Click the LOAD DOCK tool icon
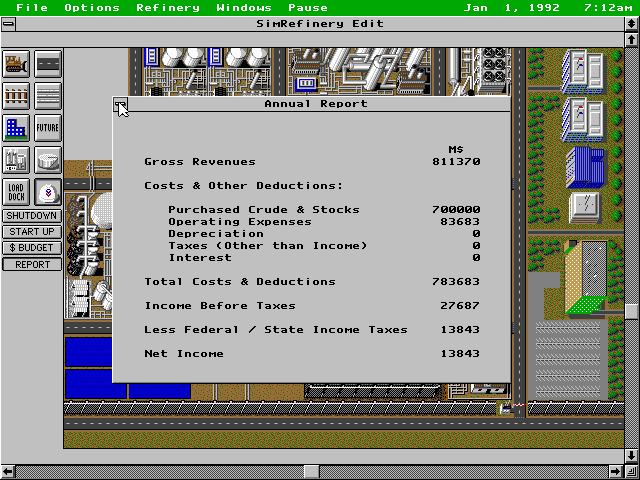Screen dimensions: 640x480 point(16,192)
